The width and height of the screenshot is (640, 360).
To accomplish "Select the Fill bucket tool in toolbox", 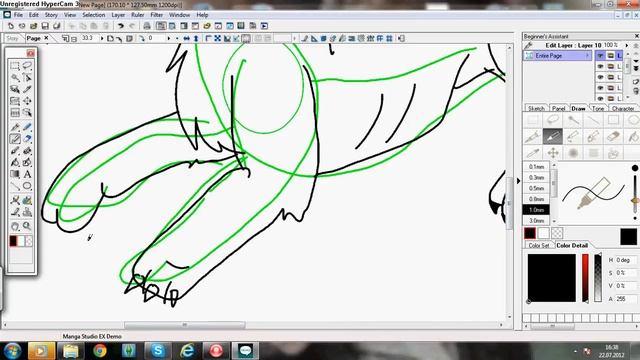I will click(x=15, y=162).
